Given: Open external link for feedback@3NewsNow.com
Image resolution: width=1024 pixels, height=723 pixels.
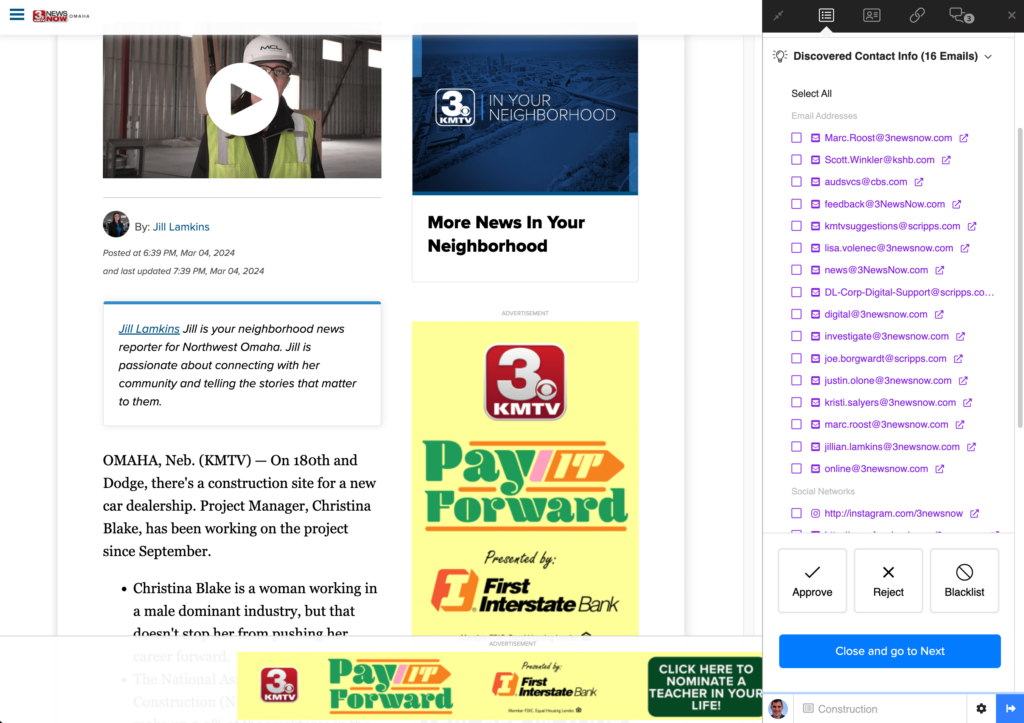Looking at the screenshot, I should coord(957,204).
